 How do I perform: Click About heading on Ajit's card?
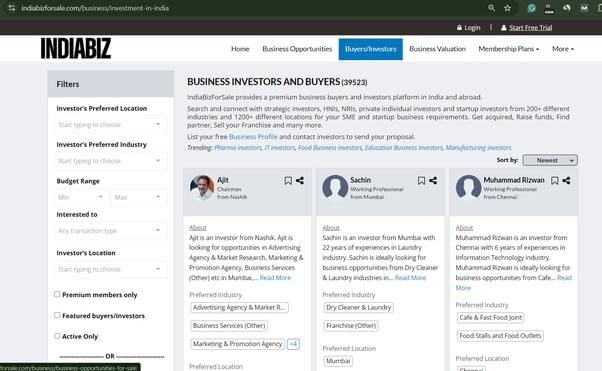pyautogui.click(x=198, y=228)
